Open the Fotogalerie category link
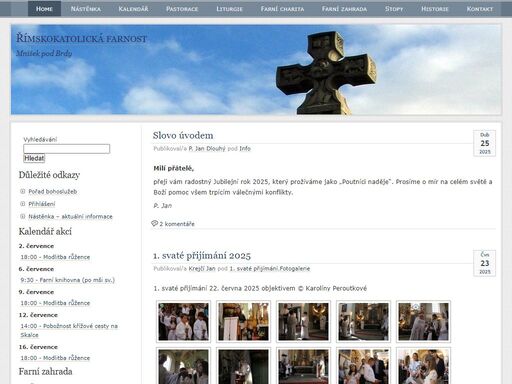The height and width of the screenshot is (384, 512). 295,269
